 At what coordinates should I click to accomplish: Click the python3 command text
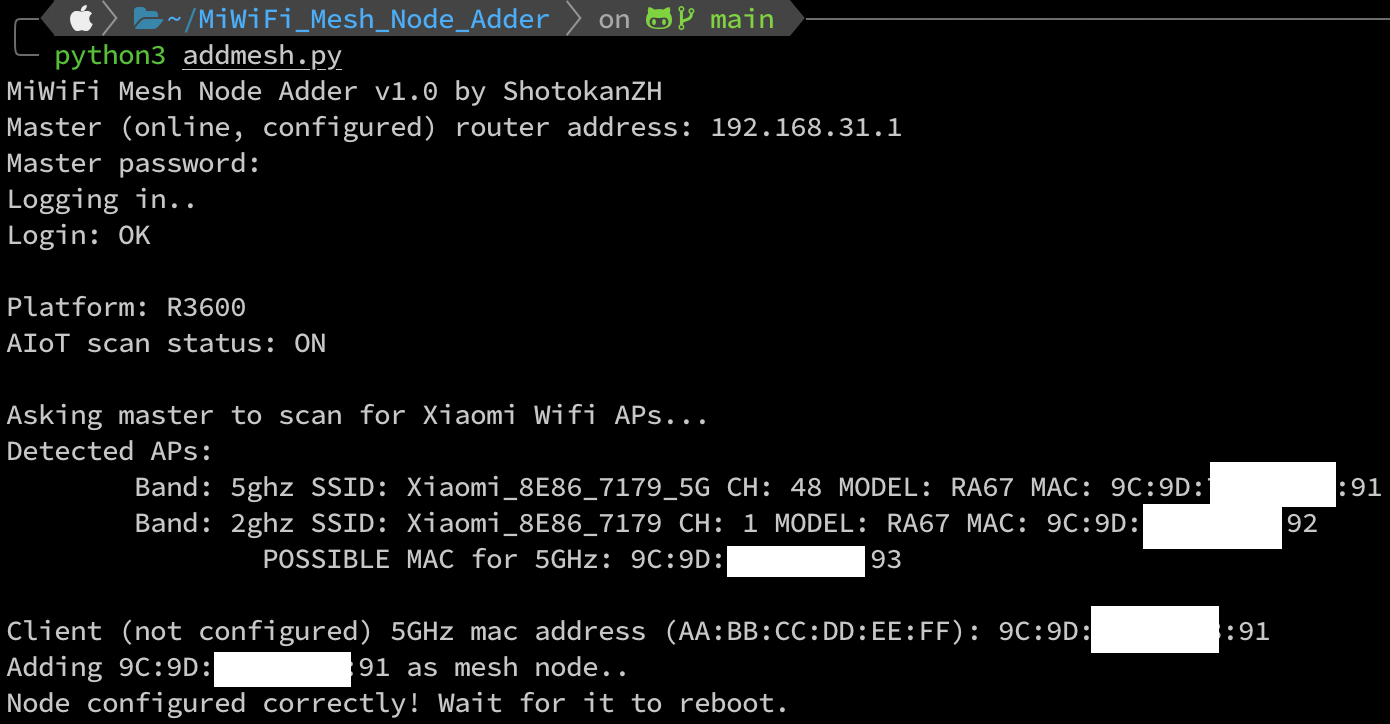(x=110, y=56)
